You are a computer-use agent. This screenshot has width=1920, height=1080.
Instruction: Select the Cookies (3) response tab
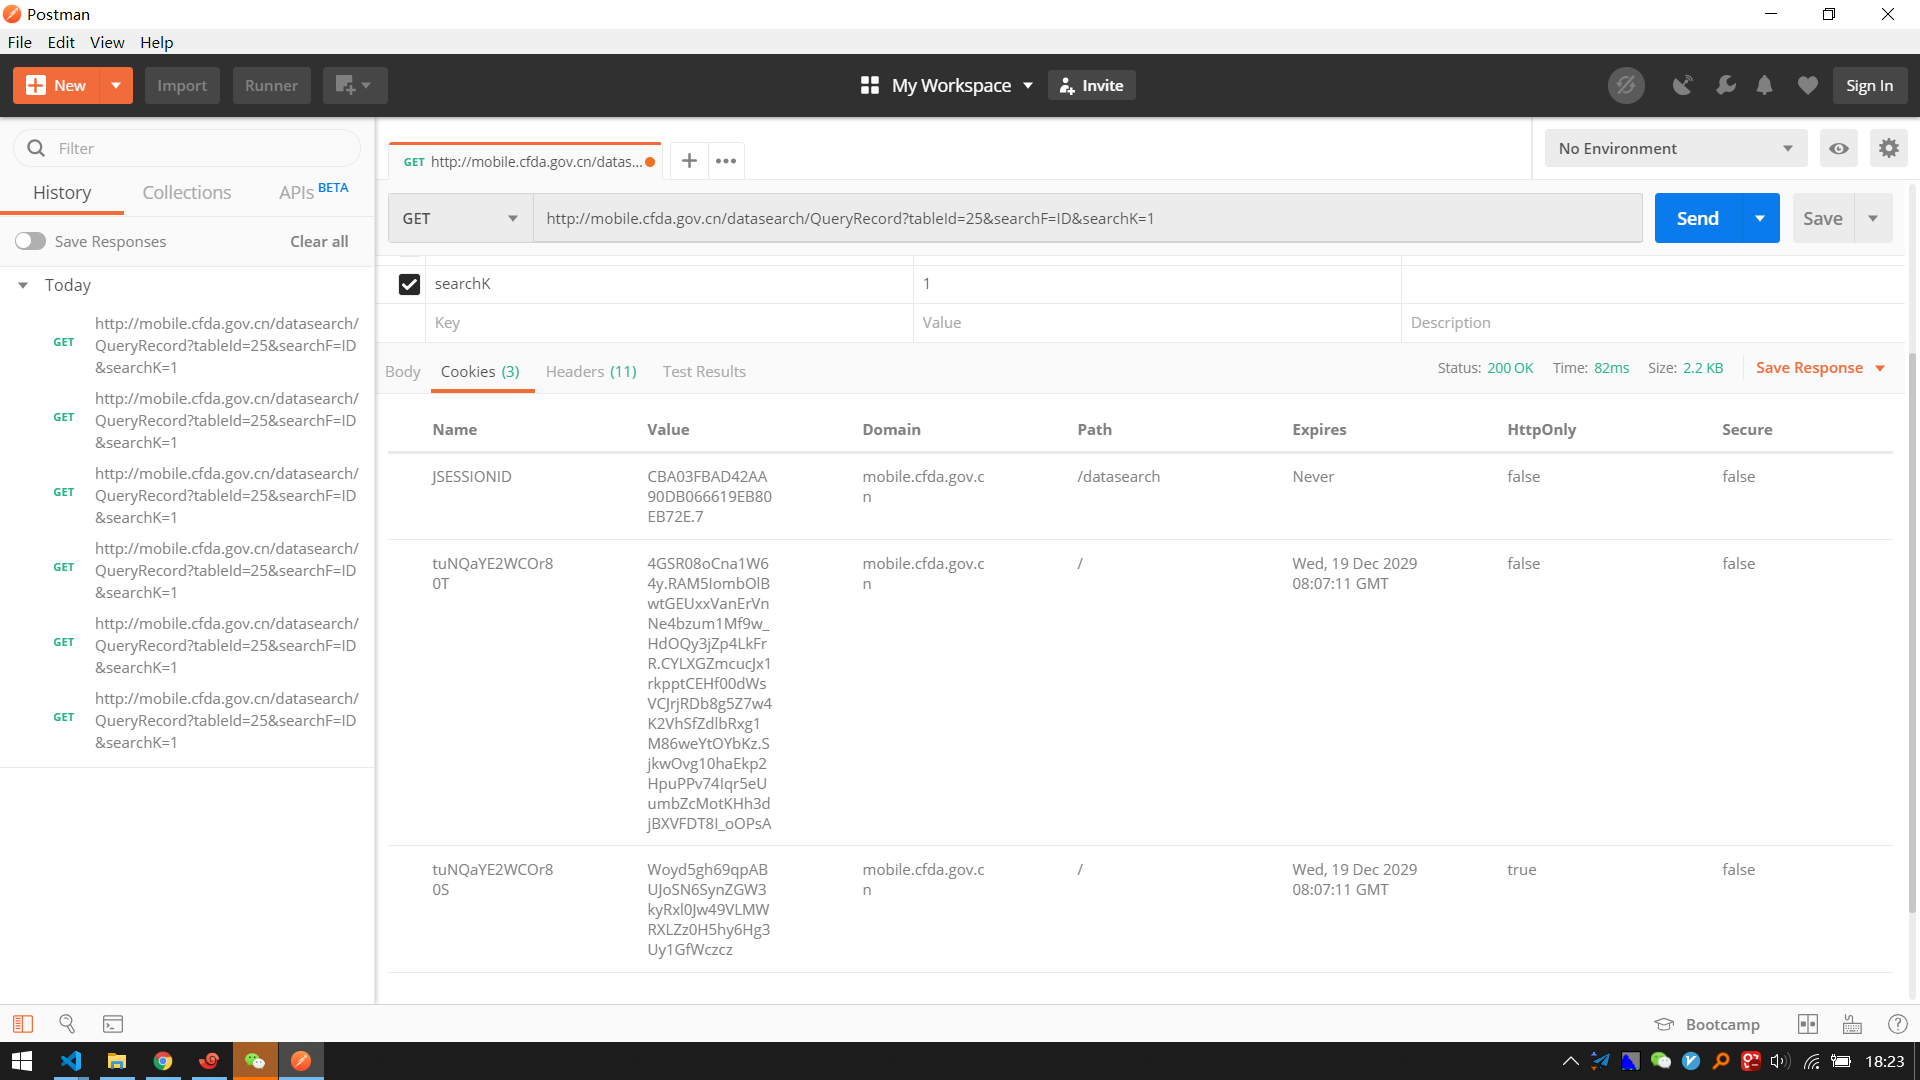point(481,372)
